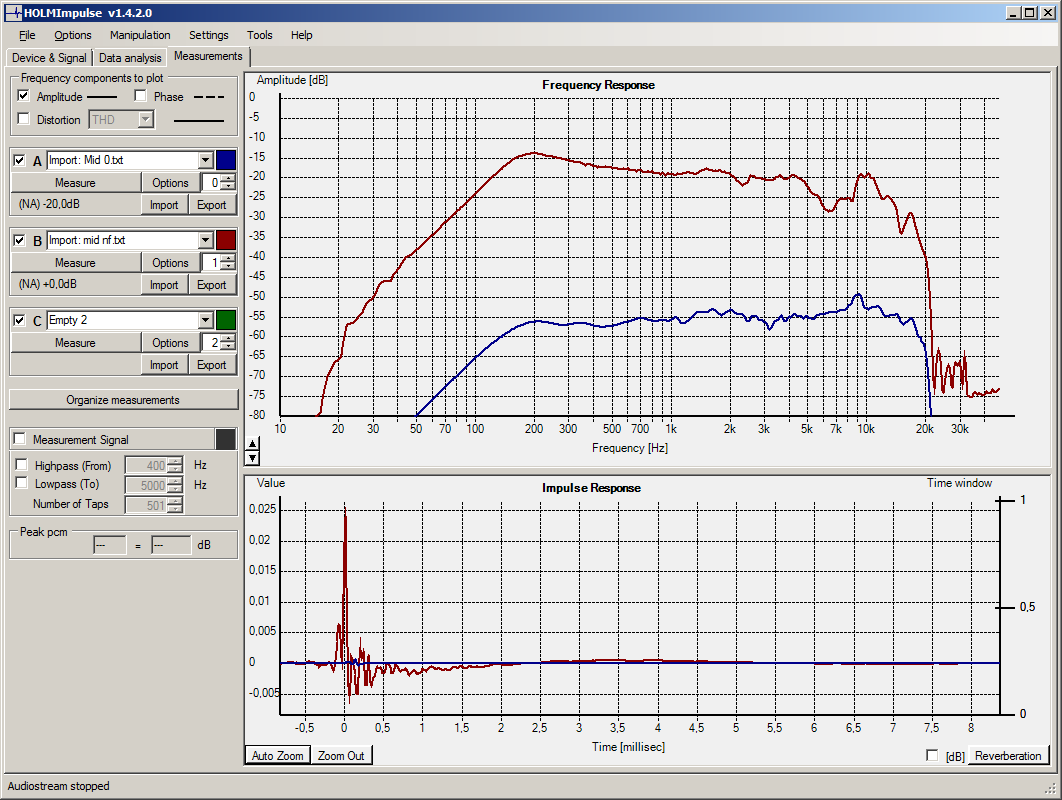Click Import button for measurement C
1062x800 pixels.
164,365
